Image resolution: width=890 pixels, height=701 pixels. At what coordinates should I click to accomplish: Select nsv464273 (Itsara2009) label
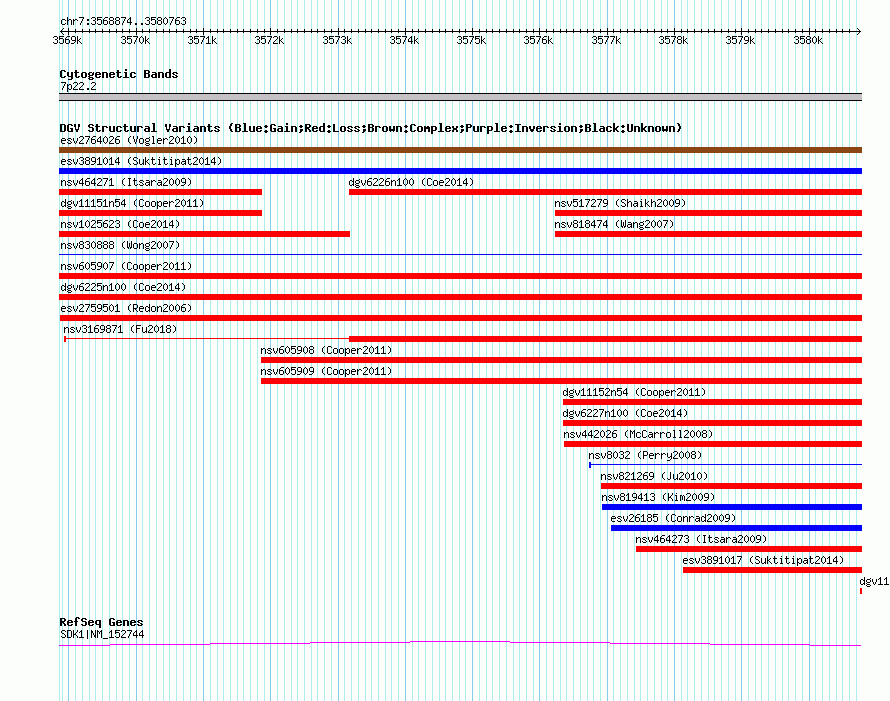(701, 539)
